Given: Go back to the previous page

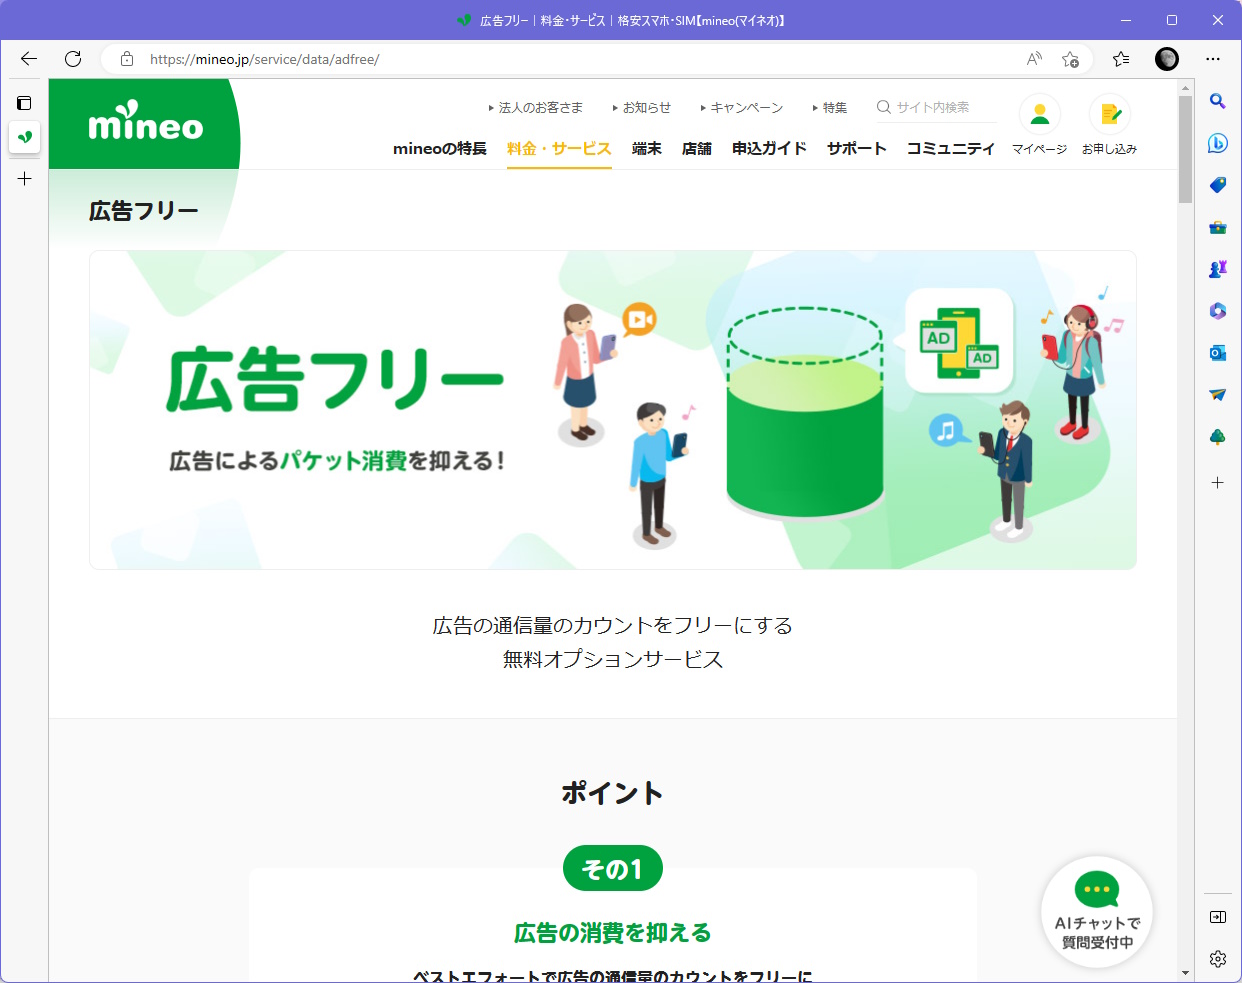Looking at the screenshot, I should 29,59.
